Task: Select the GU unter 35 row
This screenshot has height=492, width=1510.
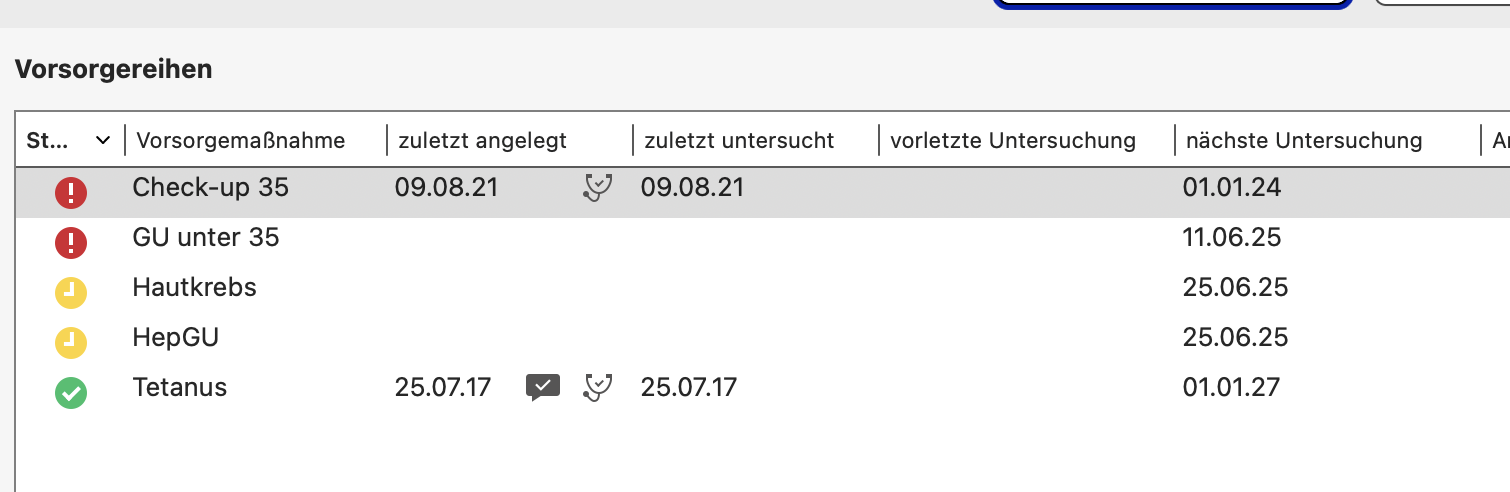Action: [762, 238]
